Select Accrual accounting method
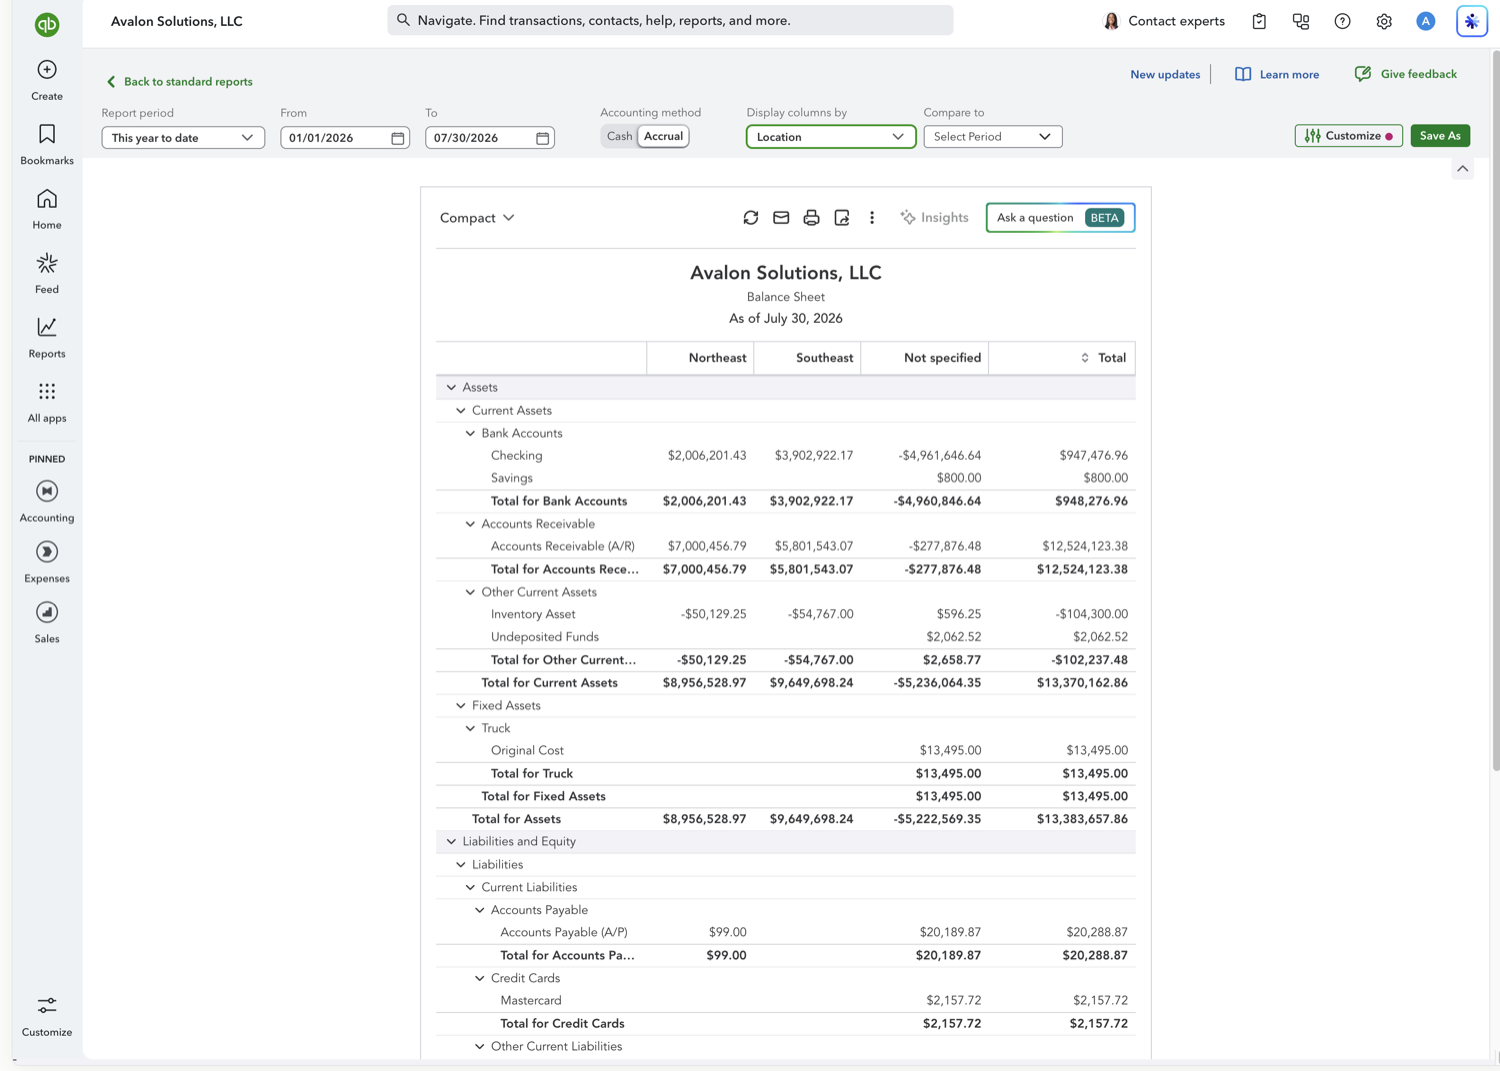 click(x=663, y=136)
